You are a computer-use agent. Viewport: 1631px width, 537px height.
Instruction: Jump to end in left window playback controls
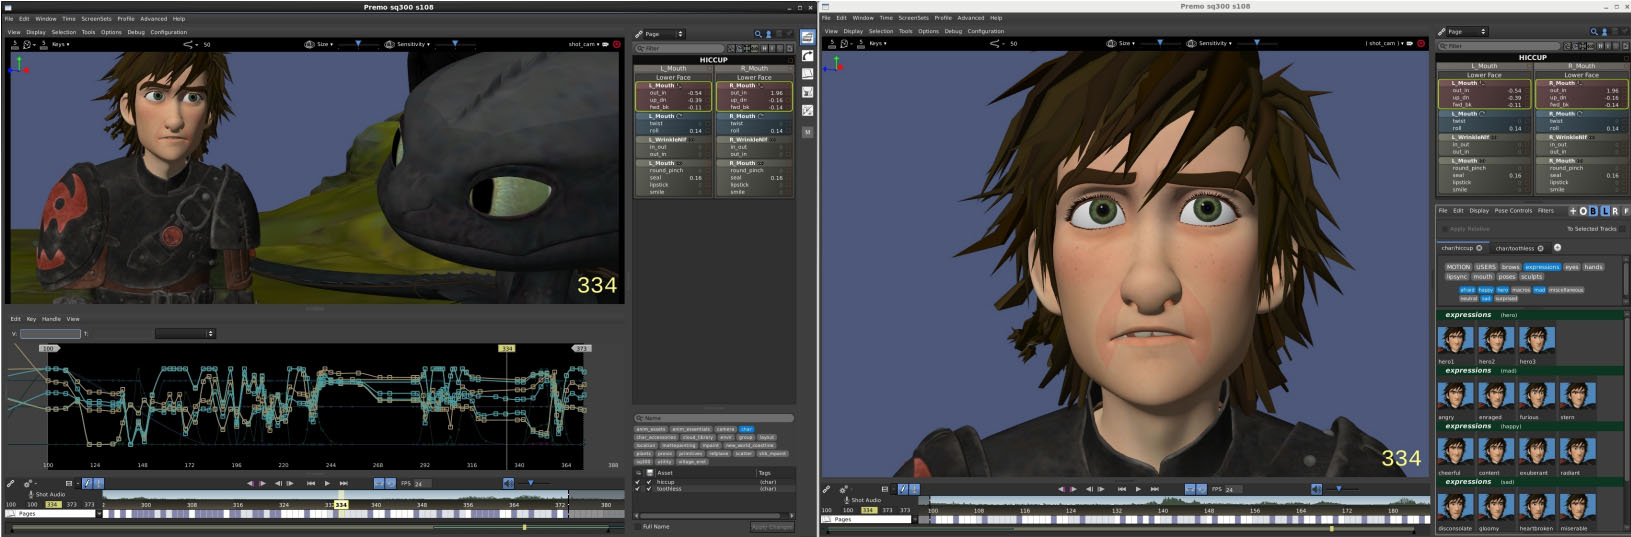[343, 483]
